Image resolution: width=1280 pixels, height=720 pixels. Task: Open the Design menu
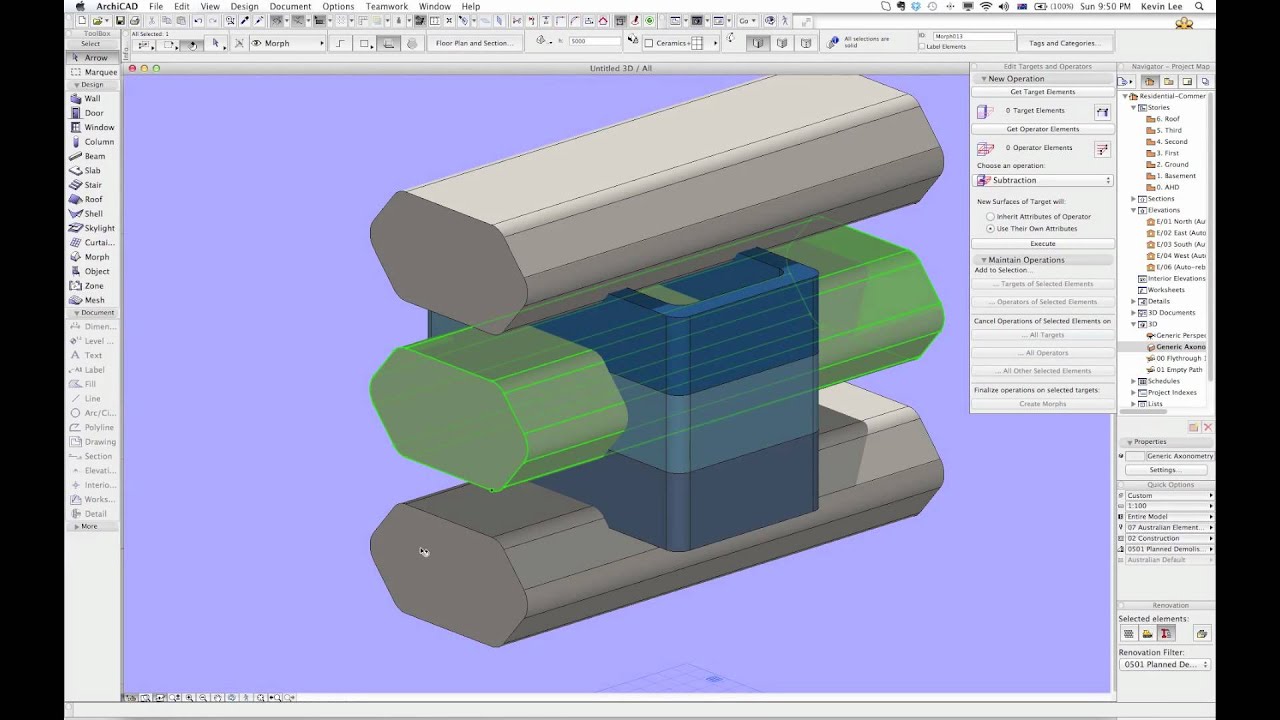[x=244, y=6]
